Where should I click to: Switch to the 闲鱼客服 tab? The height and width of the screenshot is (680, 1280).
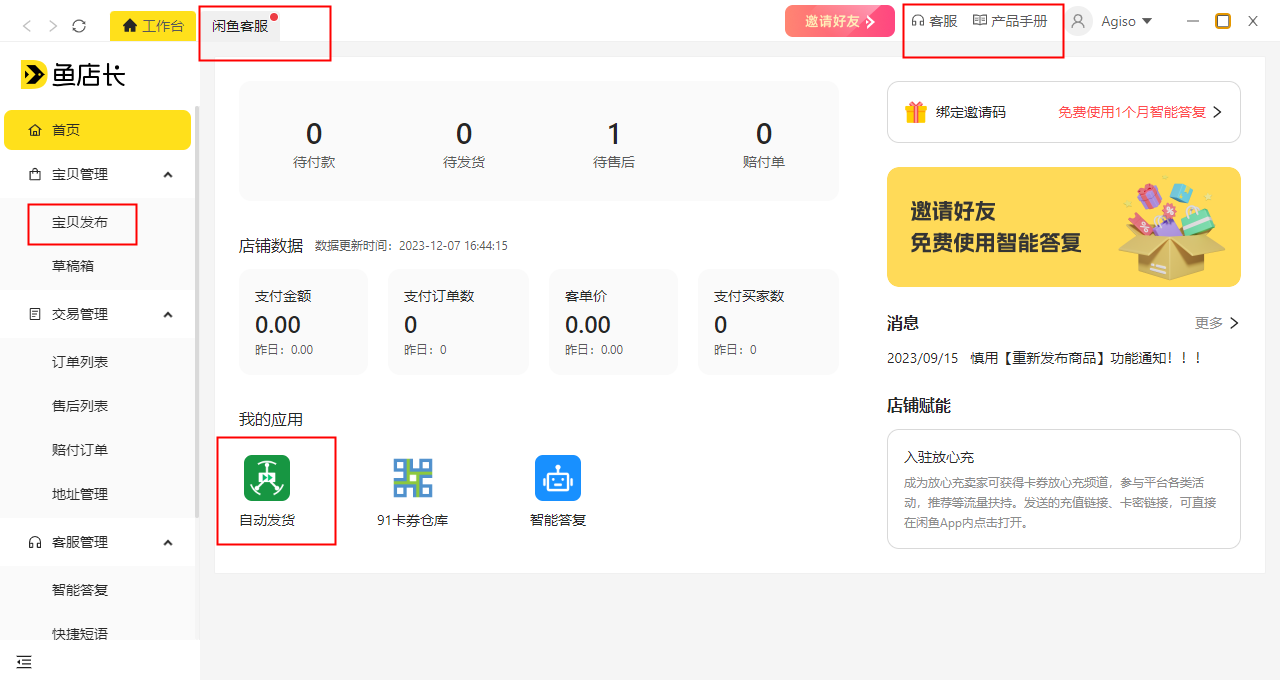click(240, 26)
